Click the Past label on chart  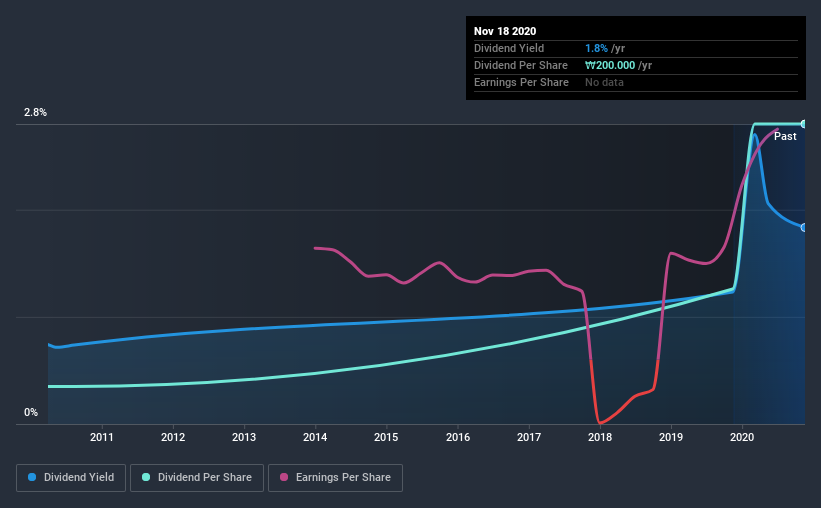tap(785, 136)
